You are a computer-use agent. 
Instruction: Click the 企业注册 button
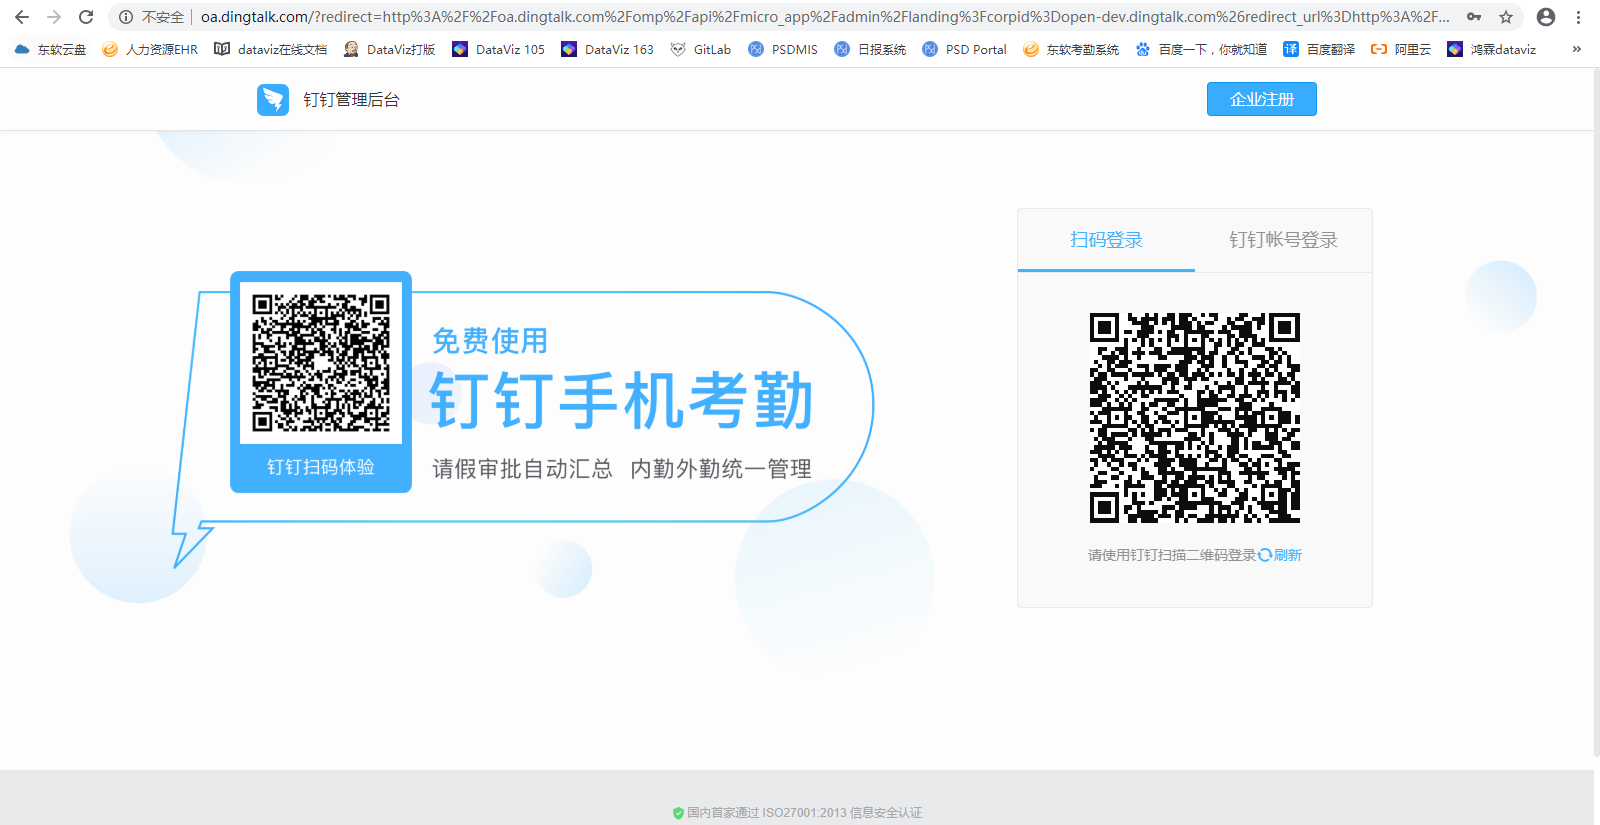tap(1262, 99)
